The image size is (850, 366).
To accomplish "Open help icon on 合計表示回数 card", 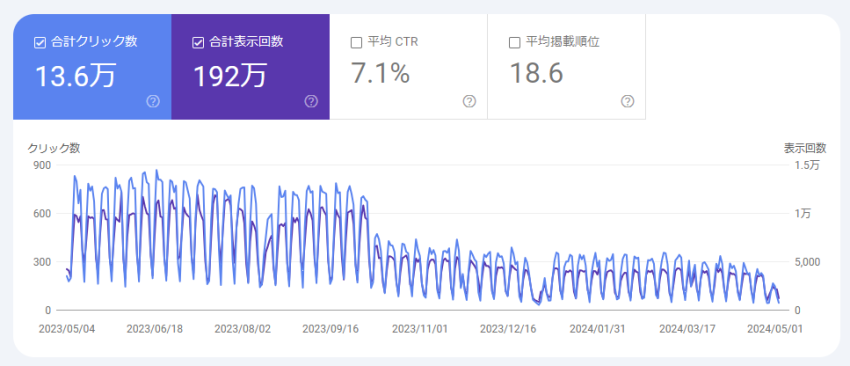I will (311, 101).
